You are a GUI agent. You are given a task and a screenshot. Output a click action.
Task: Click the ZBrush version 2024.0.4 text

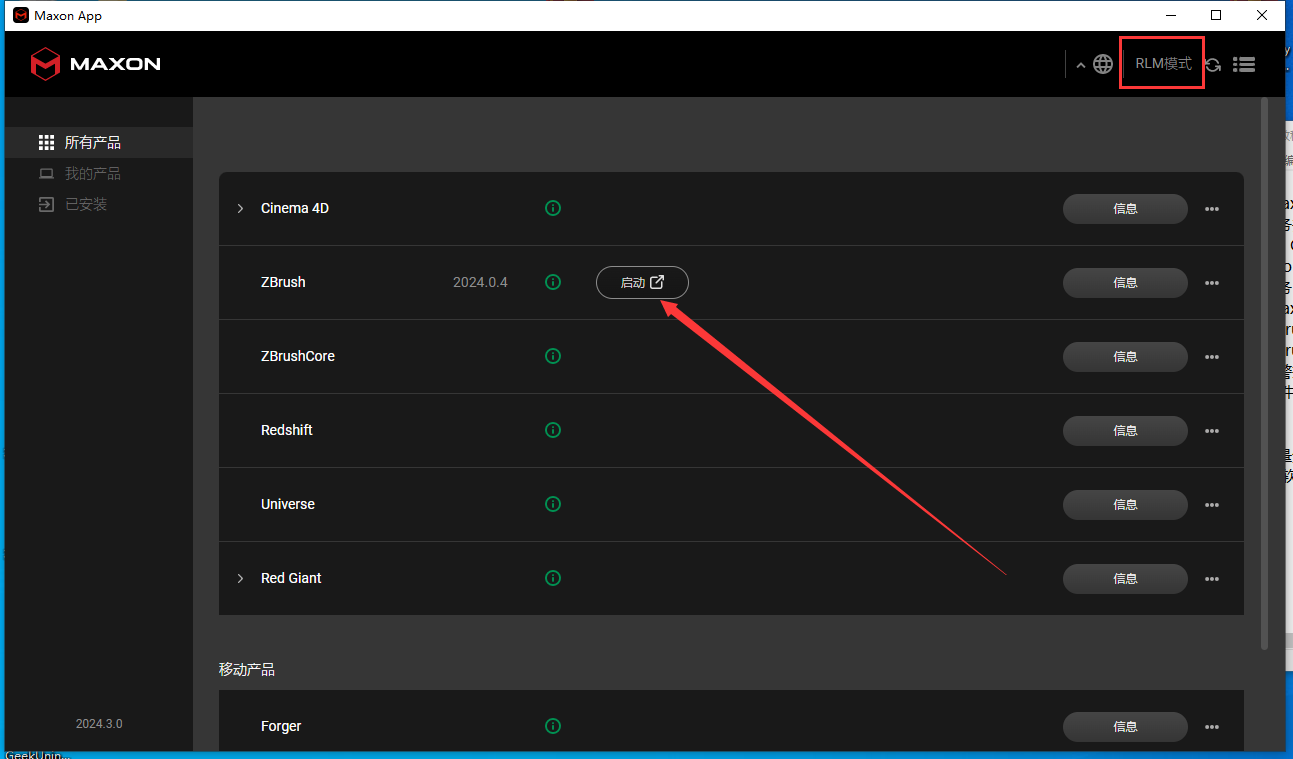(x=480, y=282)
